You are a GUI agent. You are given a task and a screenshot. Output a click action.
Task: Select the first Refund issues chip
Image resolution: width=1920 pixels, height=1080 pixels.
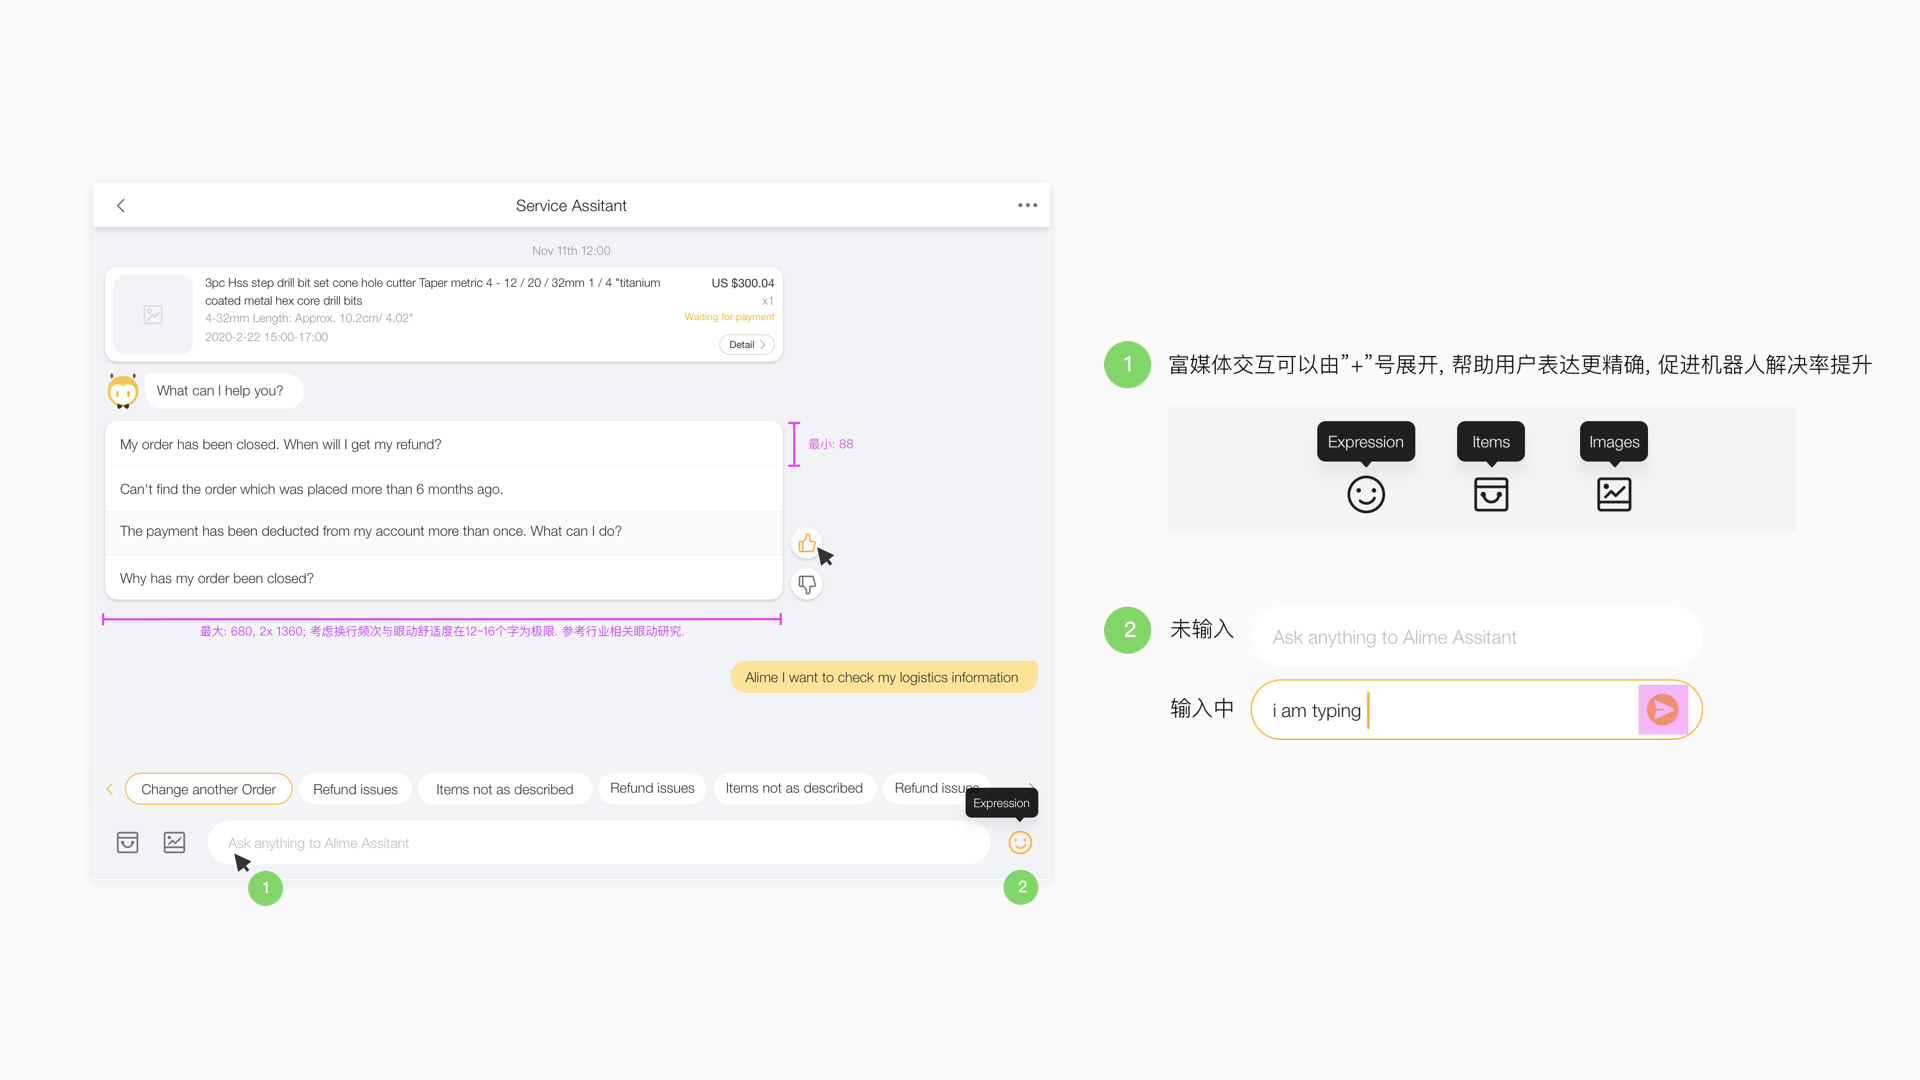[355, 789]
